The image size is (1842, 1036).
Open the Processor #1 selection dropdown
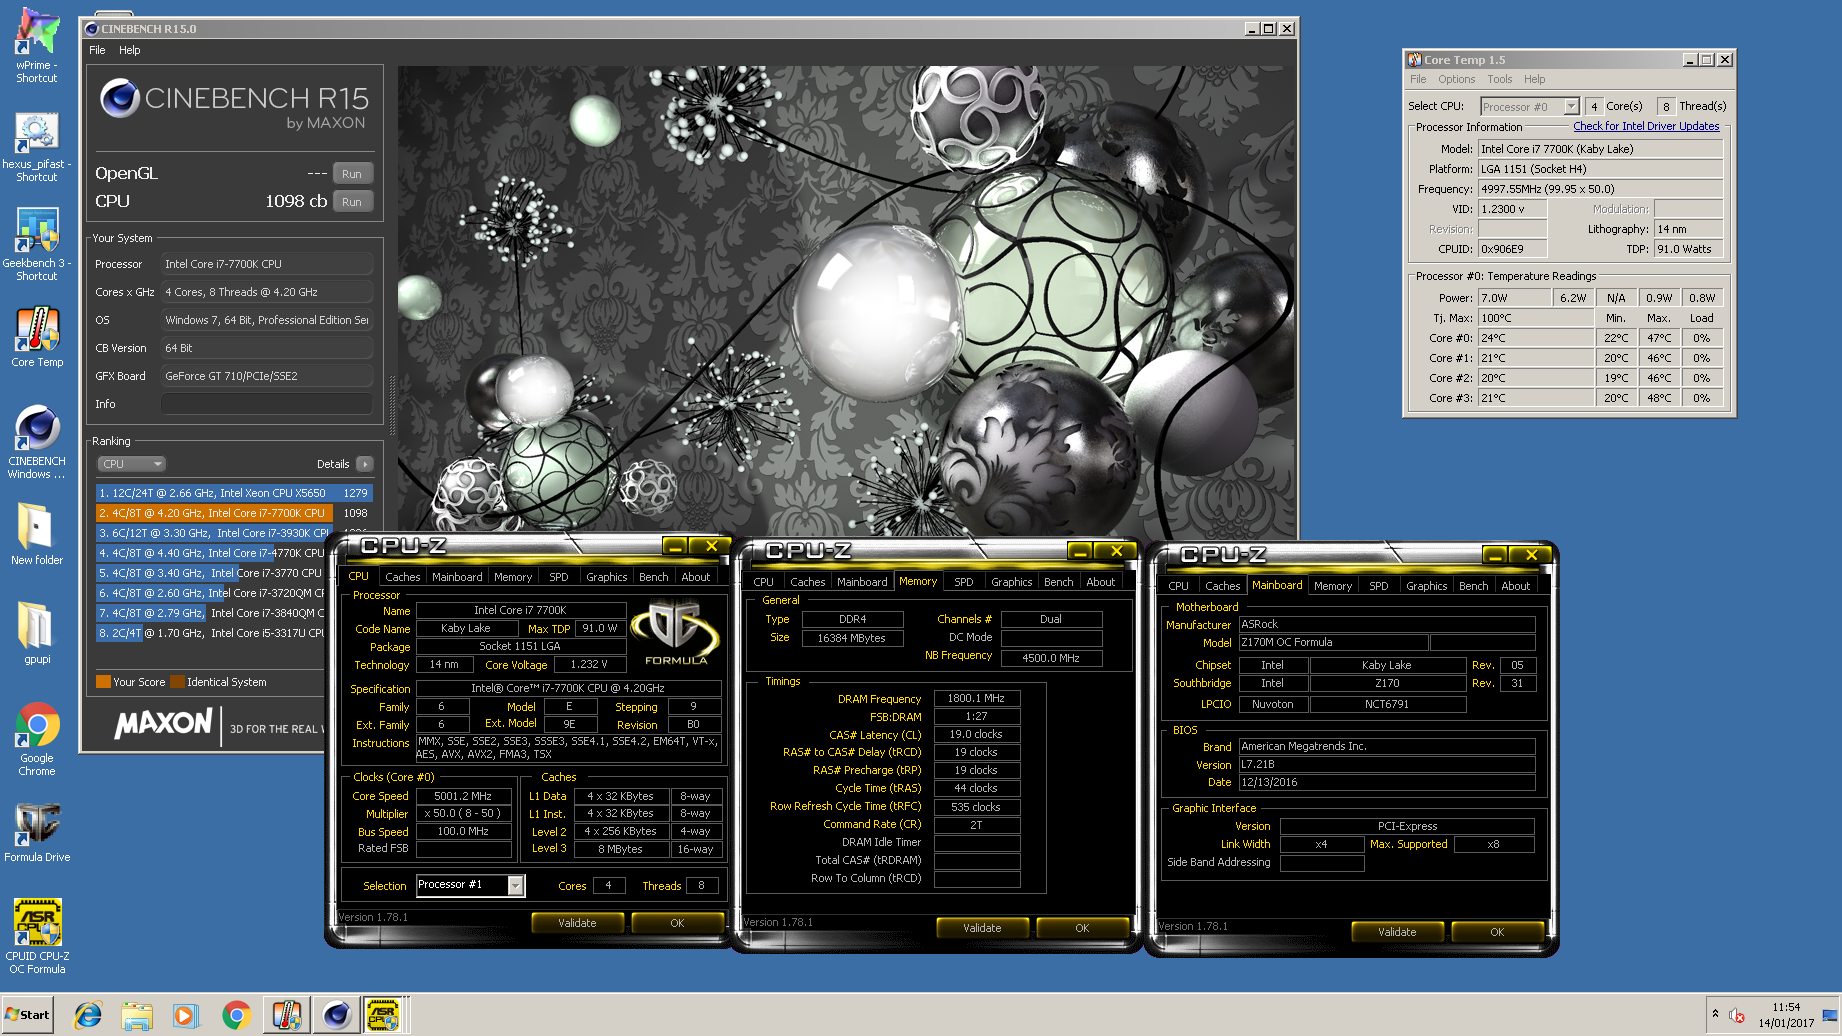[x=470, y=885]
